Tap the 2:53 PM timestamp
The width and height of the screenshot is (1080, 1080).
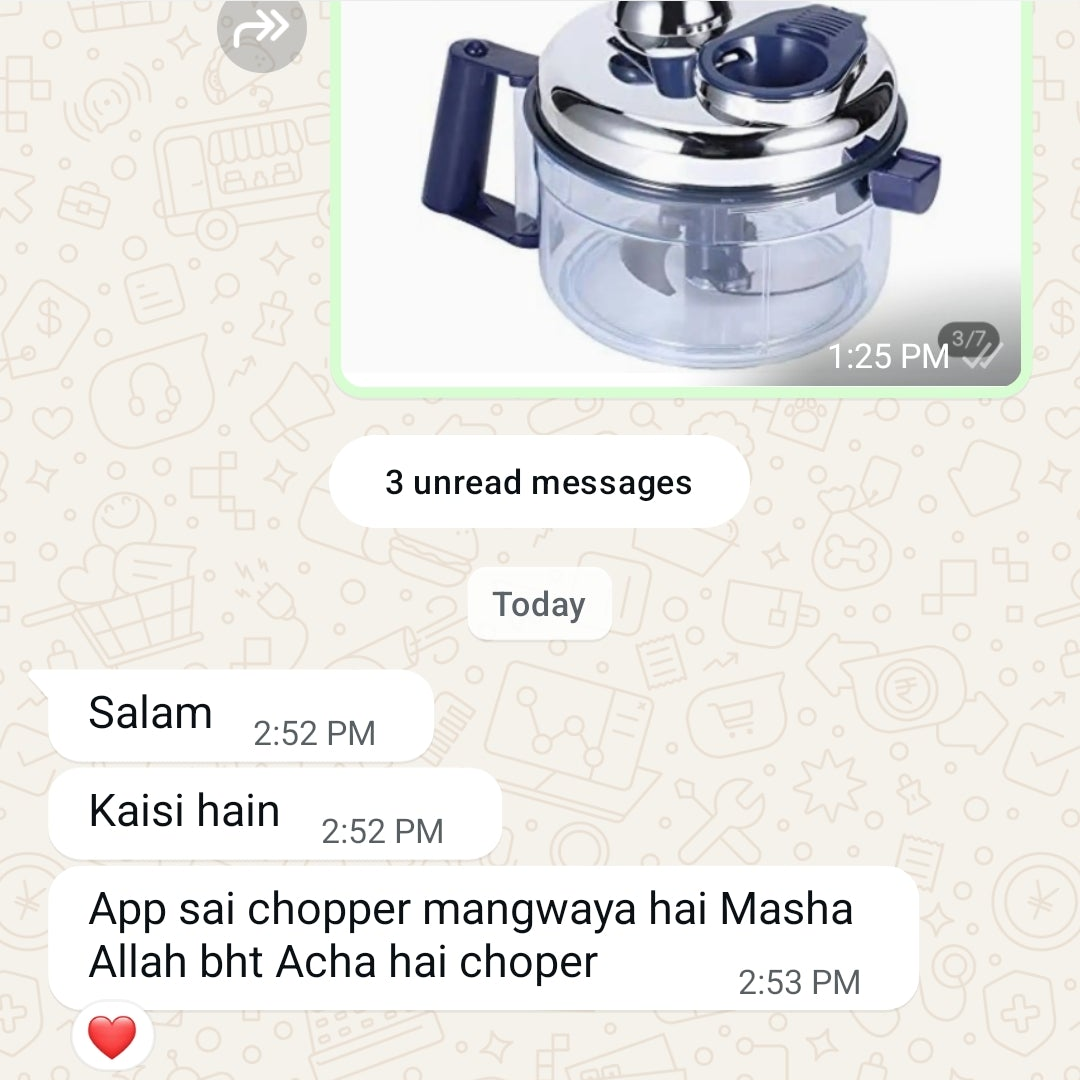pyautogui.click(x=799, y=982)
